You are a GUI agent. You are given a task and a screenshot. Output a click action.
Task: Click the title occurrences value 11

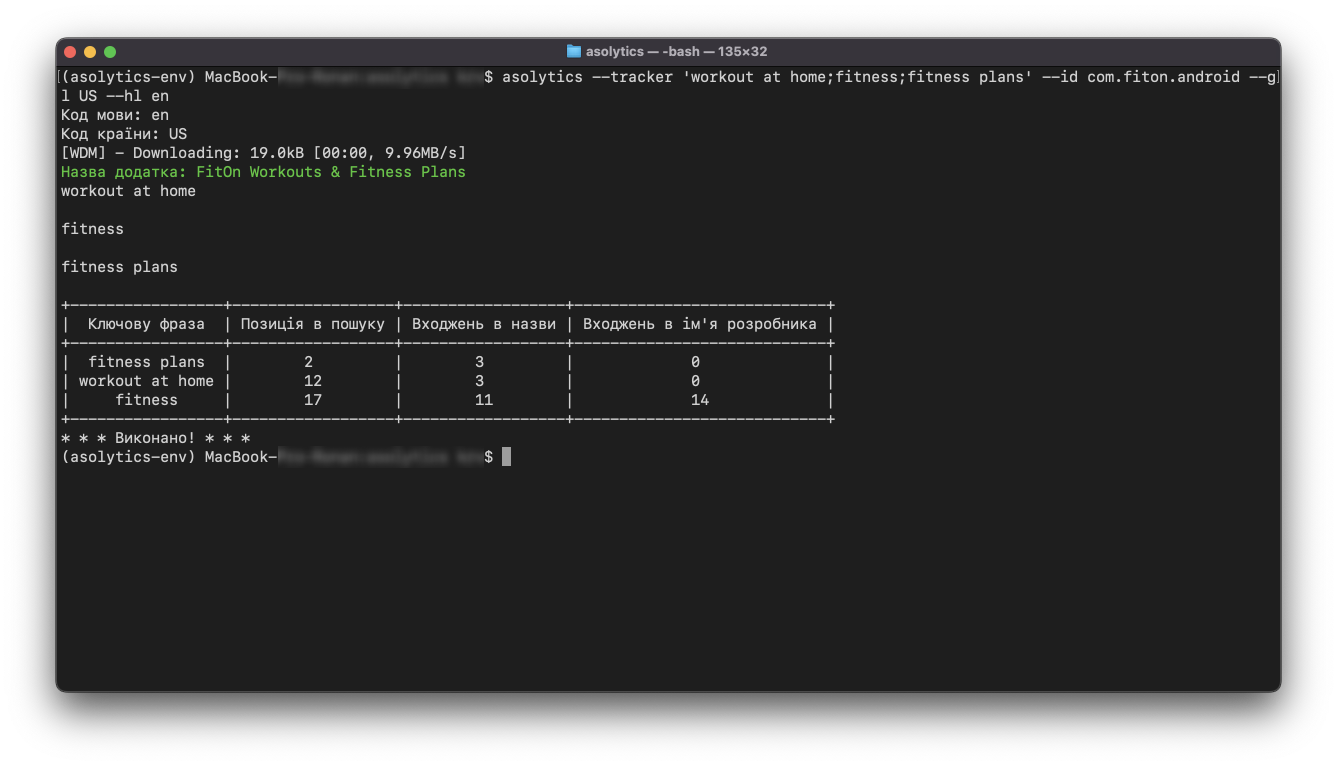(x=484, y=400)
